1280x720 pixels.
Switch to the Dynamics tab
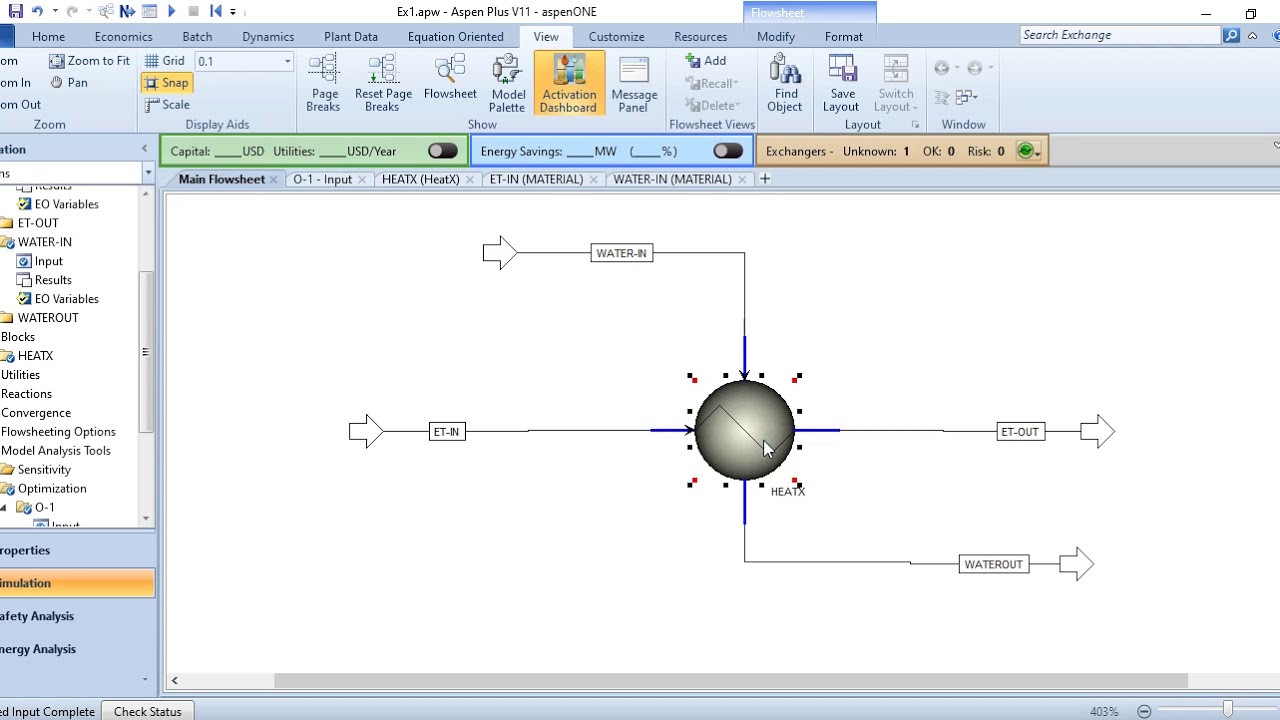268,37
